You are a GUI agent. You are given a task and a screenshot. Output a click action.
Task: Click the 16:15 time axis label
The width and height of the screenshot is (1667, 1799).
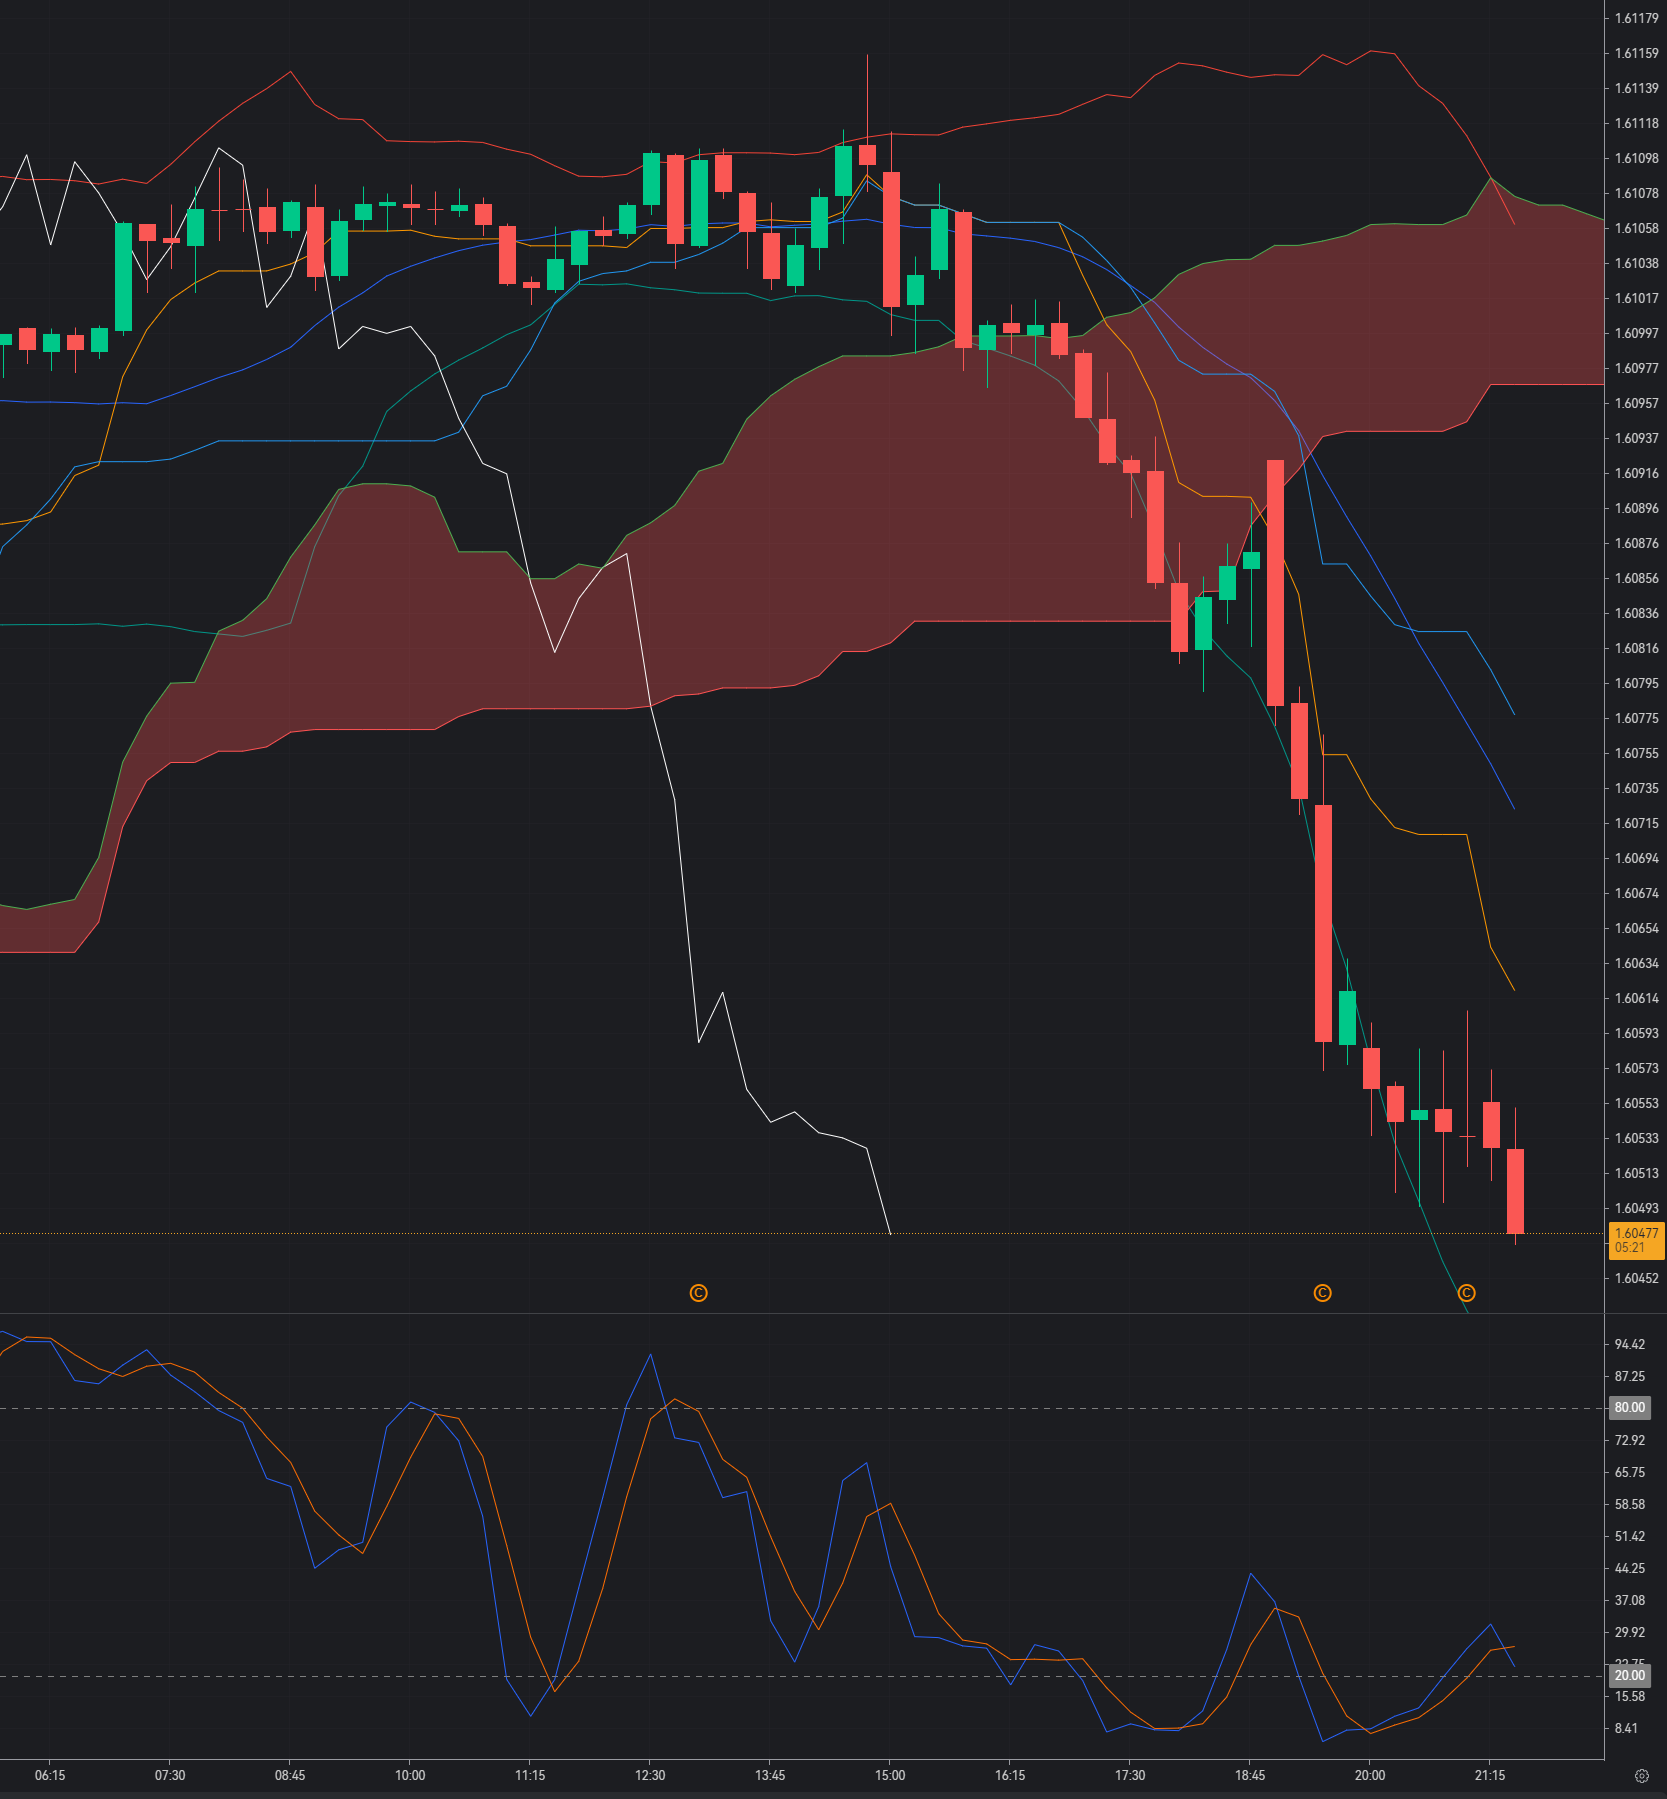click(1010, 1775)
